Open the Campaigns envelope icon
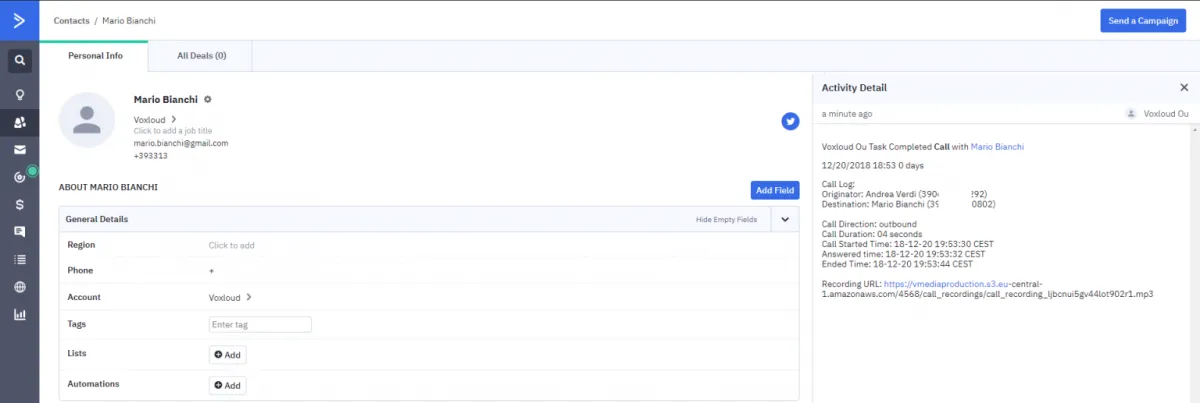Viewport: 1200px width, 403px height. 19,150
